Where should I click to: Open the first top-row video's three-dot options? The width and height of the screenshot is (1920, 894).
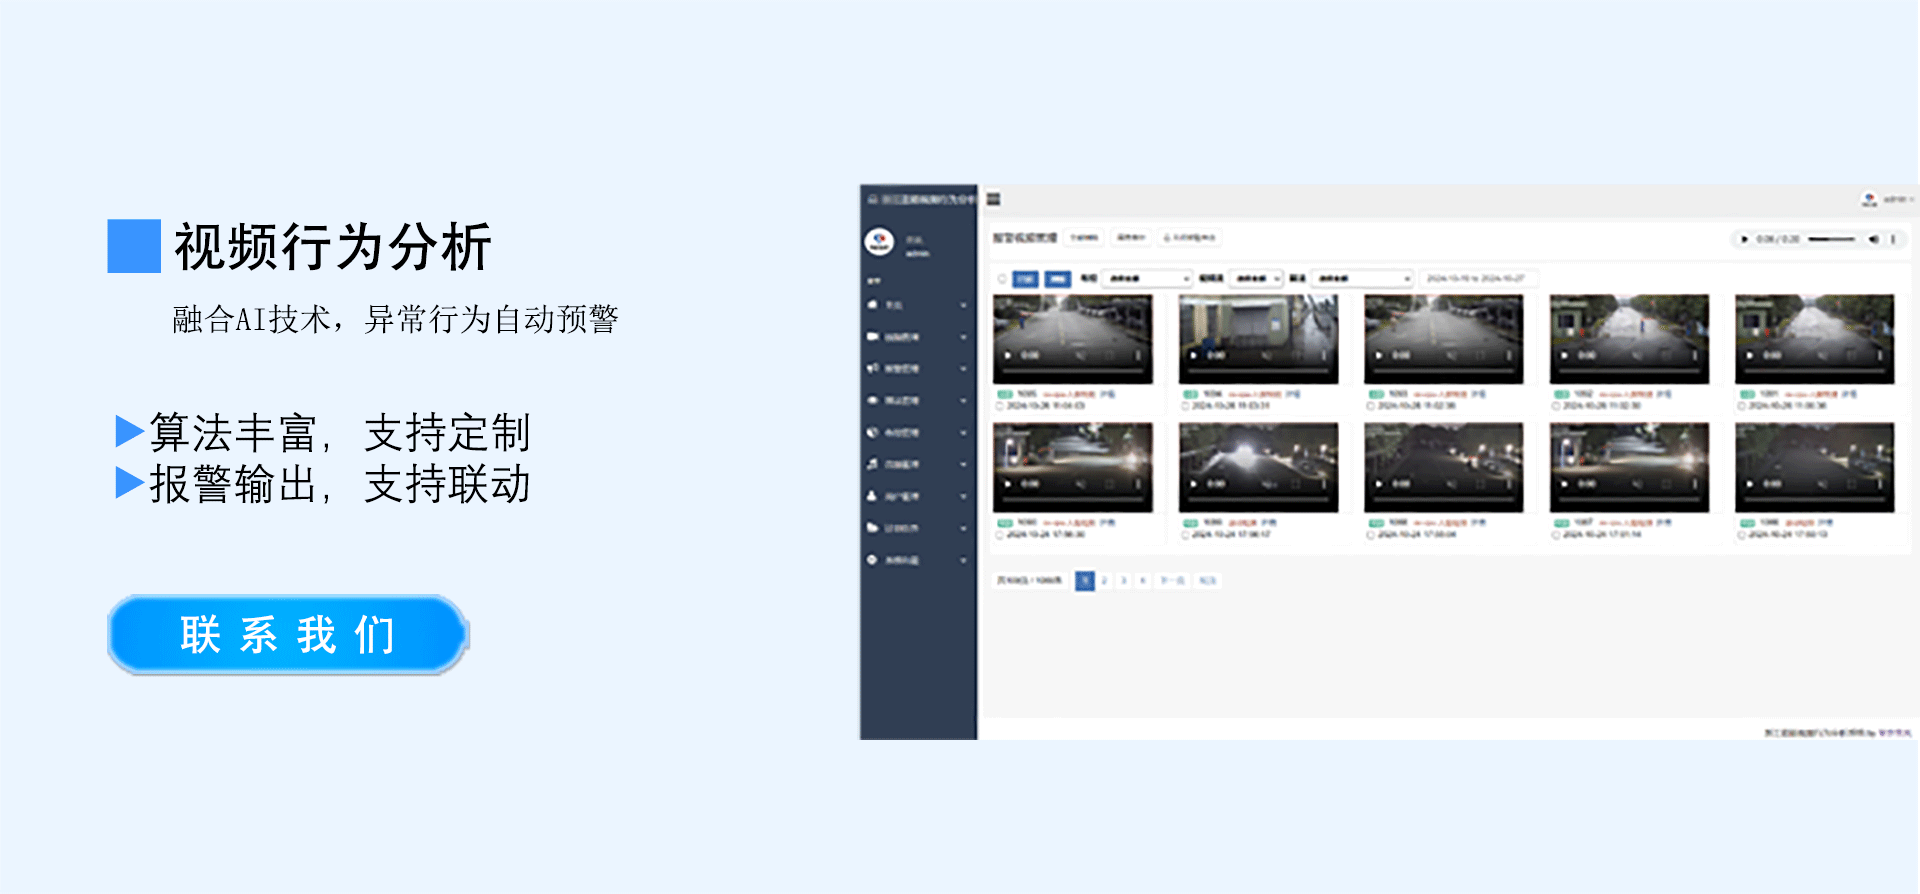[1137, 355]
